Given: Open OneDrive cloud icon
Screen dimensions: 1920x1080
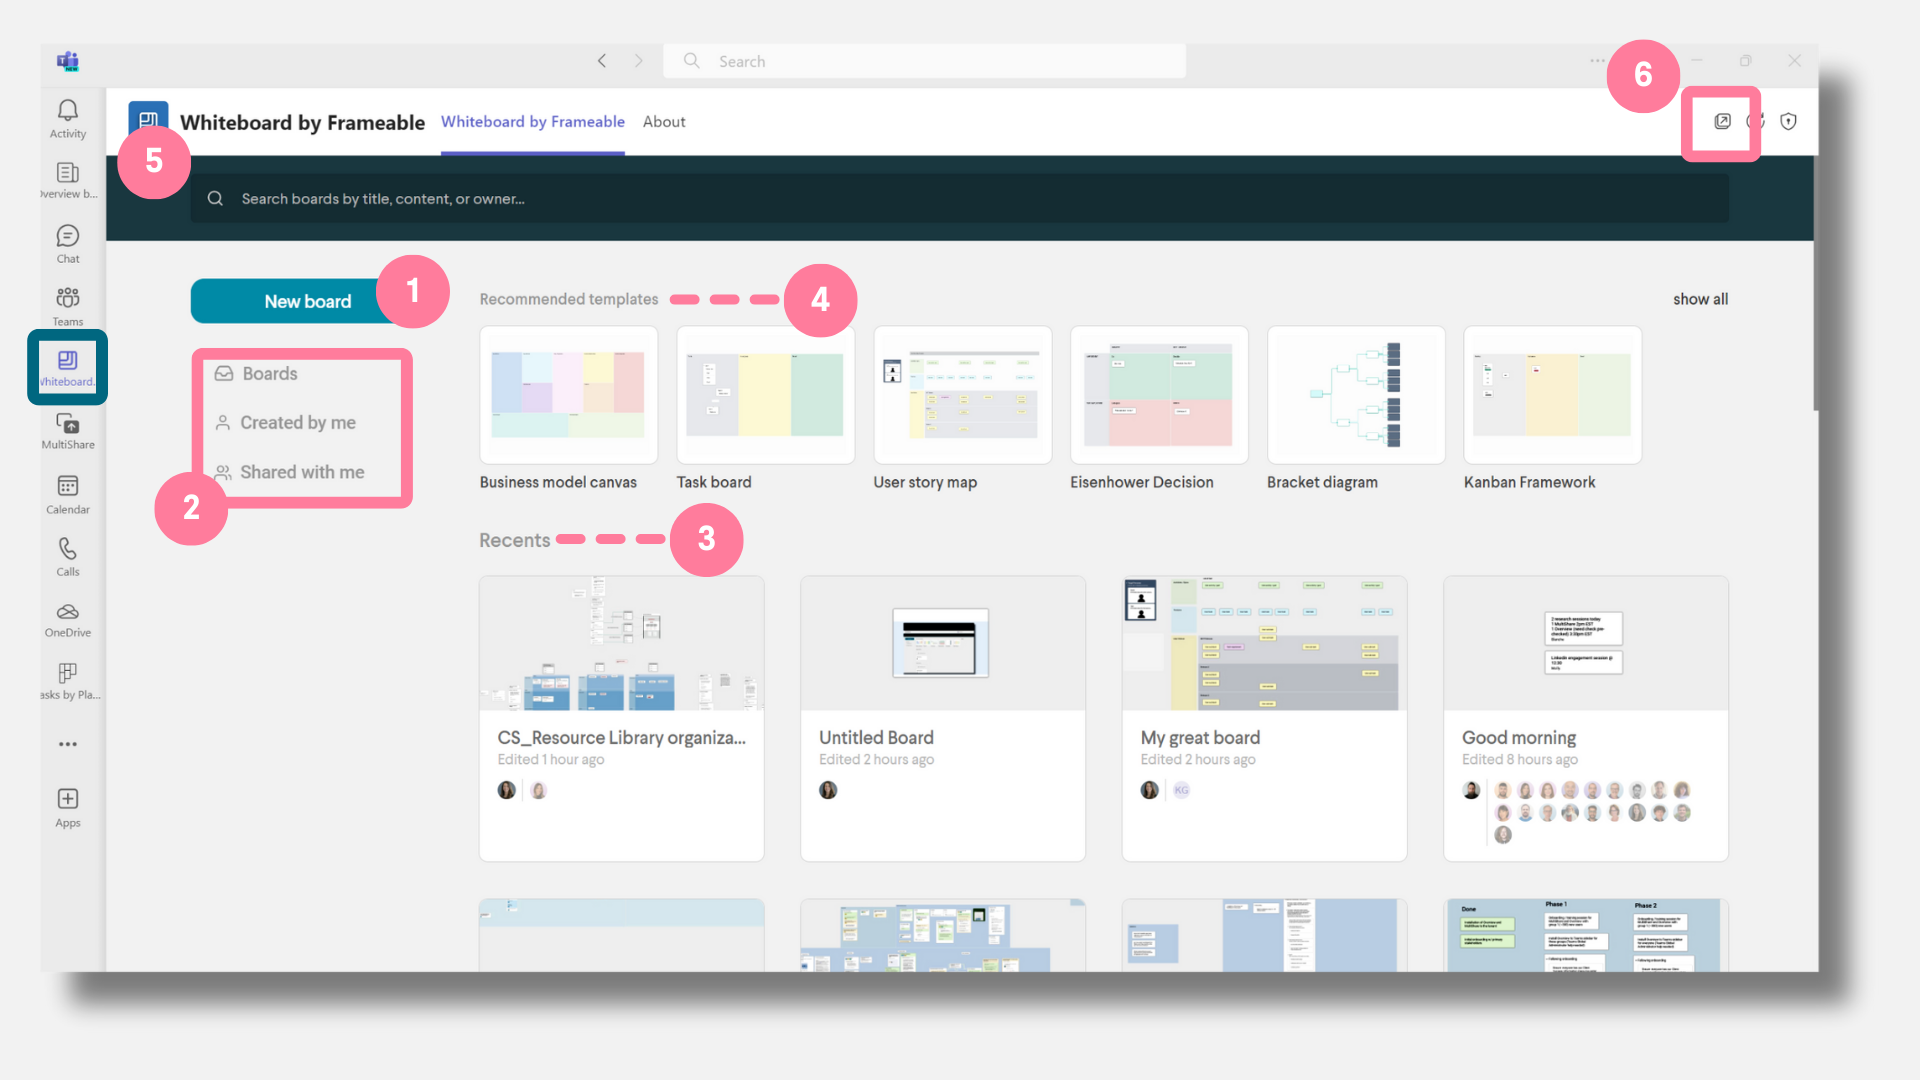Looking at the screenshot, I should [x=67, y=618].
